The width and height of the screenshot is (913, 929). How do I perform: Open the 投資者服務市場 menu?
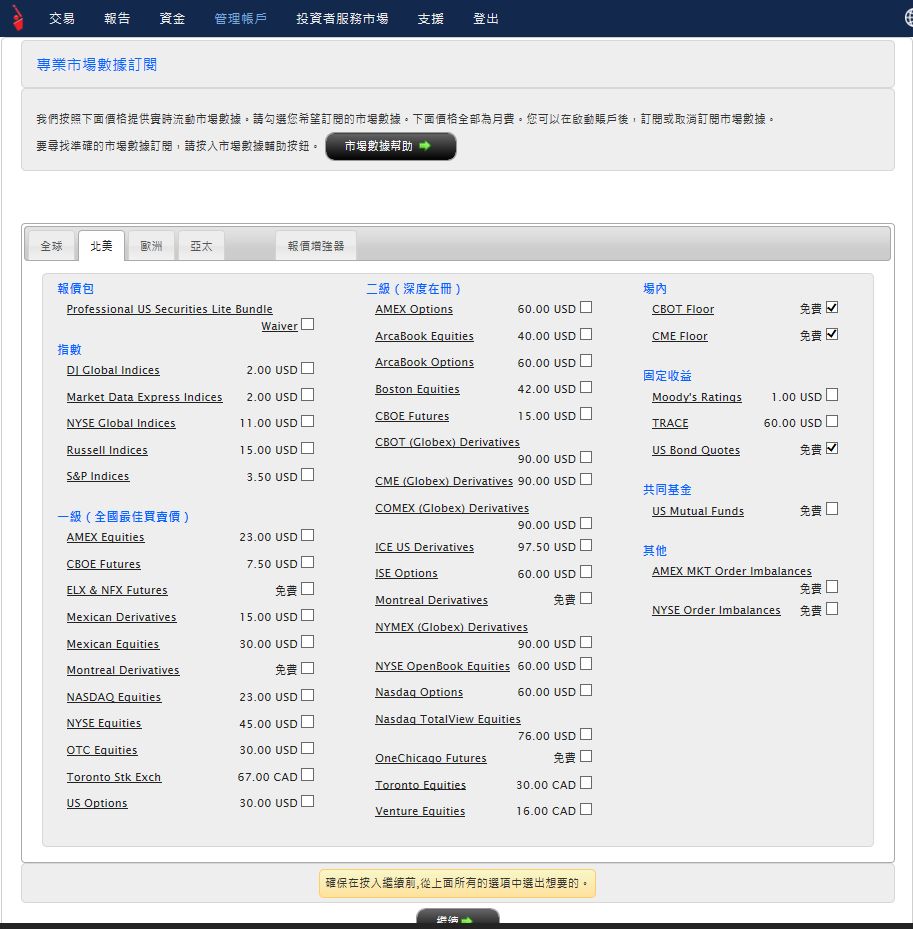(x=342, y=18)
